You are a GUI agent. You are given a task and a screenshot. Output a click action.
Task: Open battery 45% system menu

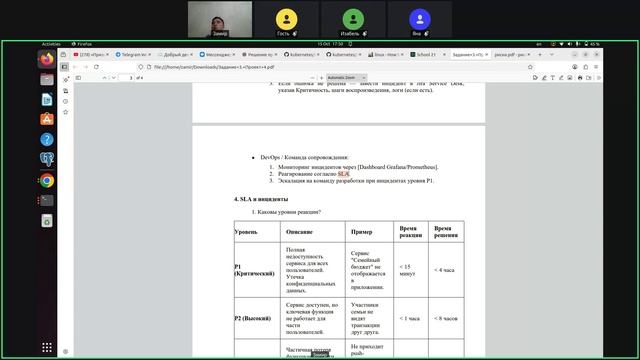coord(592,44)
